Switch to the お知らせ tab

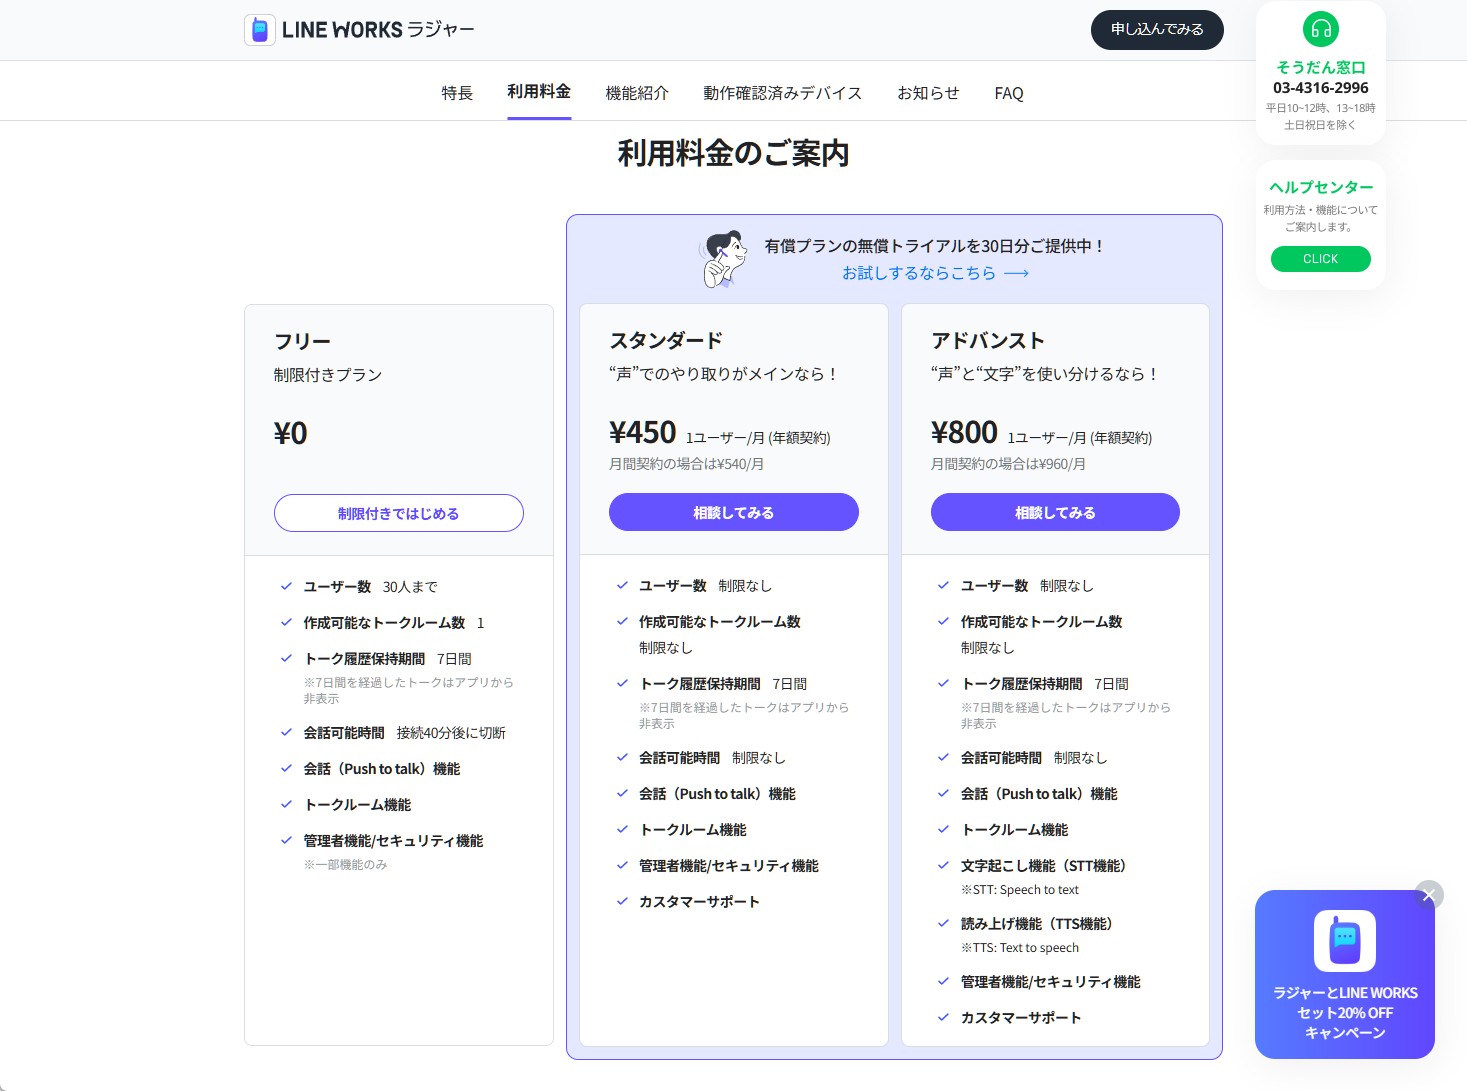click(x=928, y=93)
